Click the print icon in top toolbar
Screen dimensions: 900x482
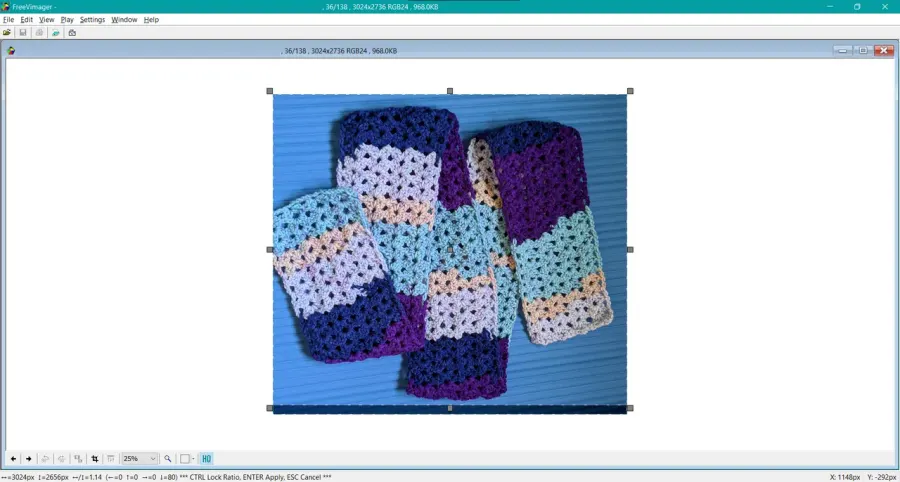[39, 33]
